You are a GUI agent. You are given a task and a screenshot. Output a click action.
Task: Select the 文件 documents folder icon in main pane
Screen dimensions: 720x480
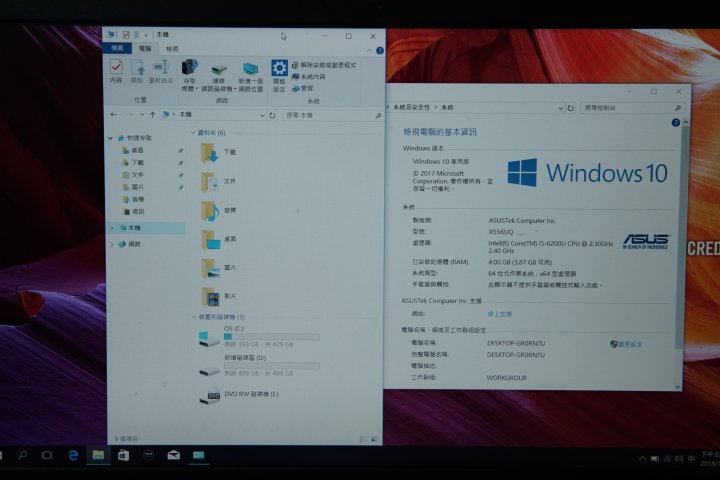pos(210,181)
